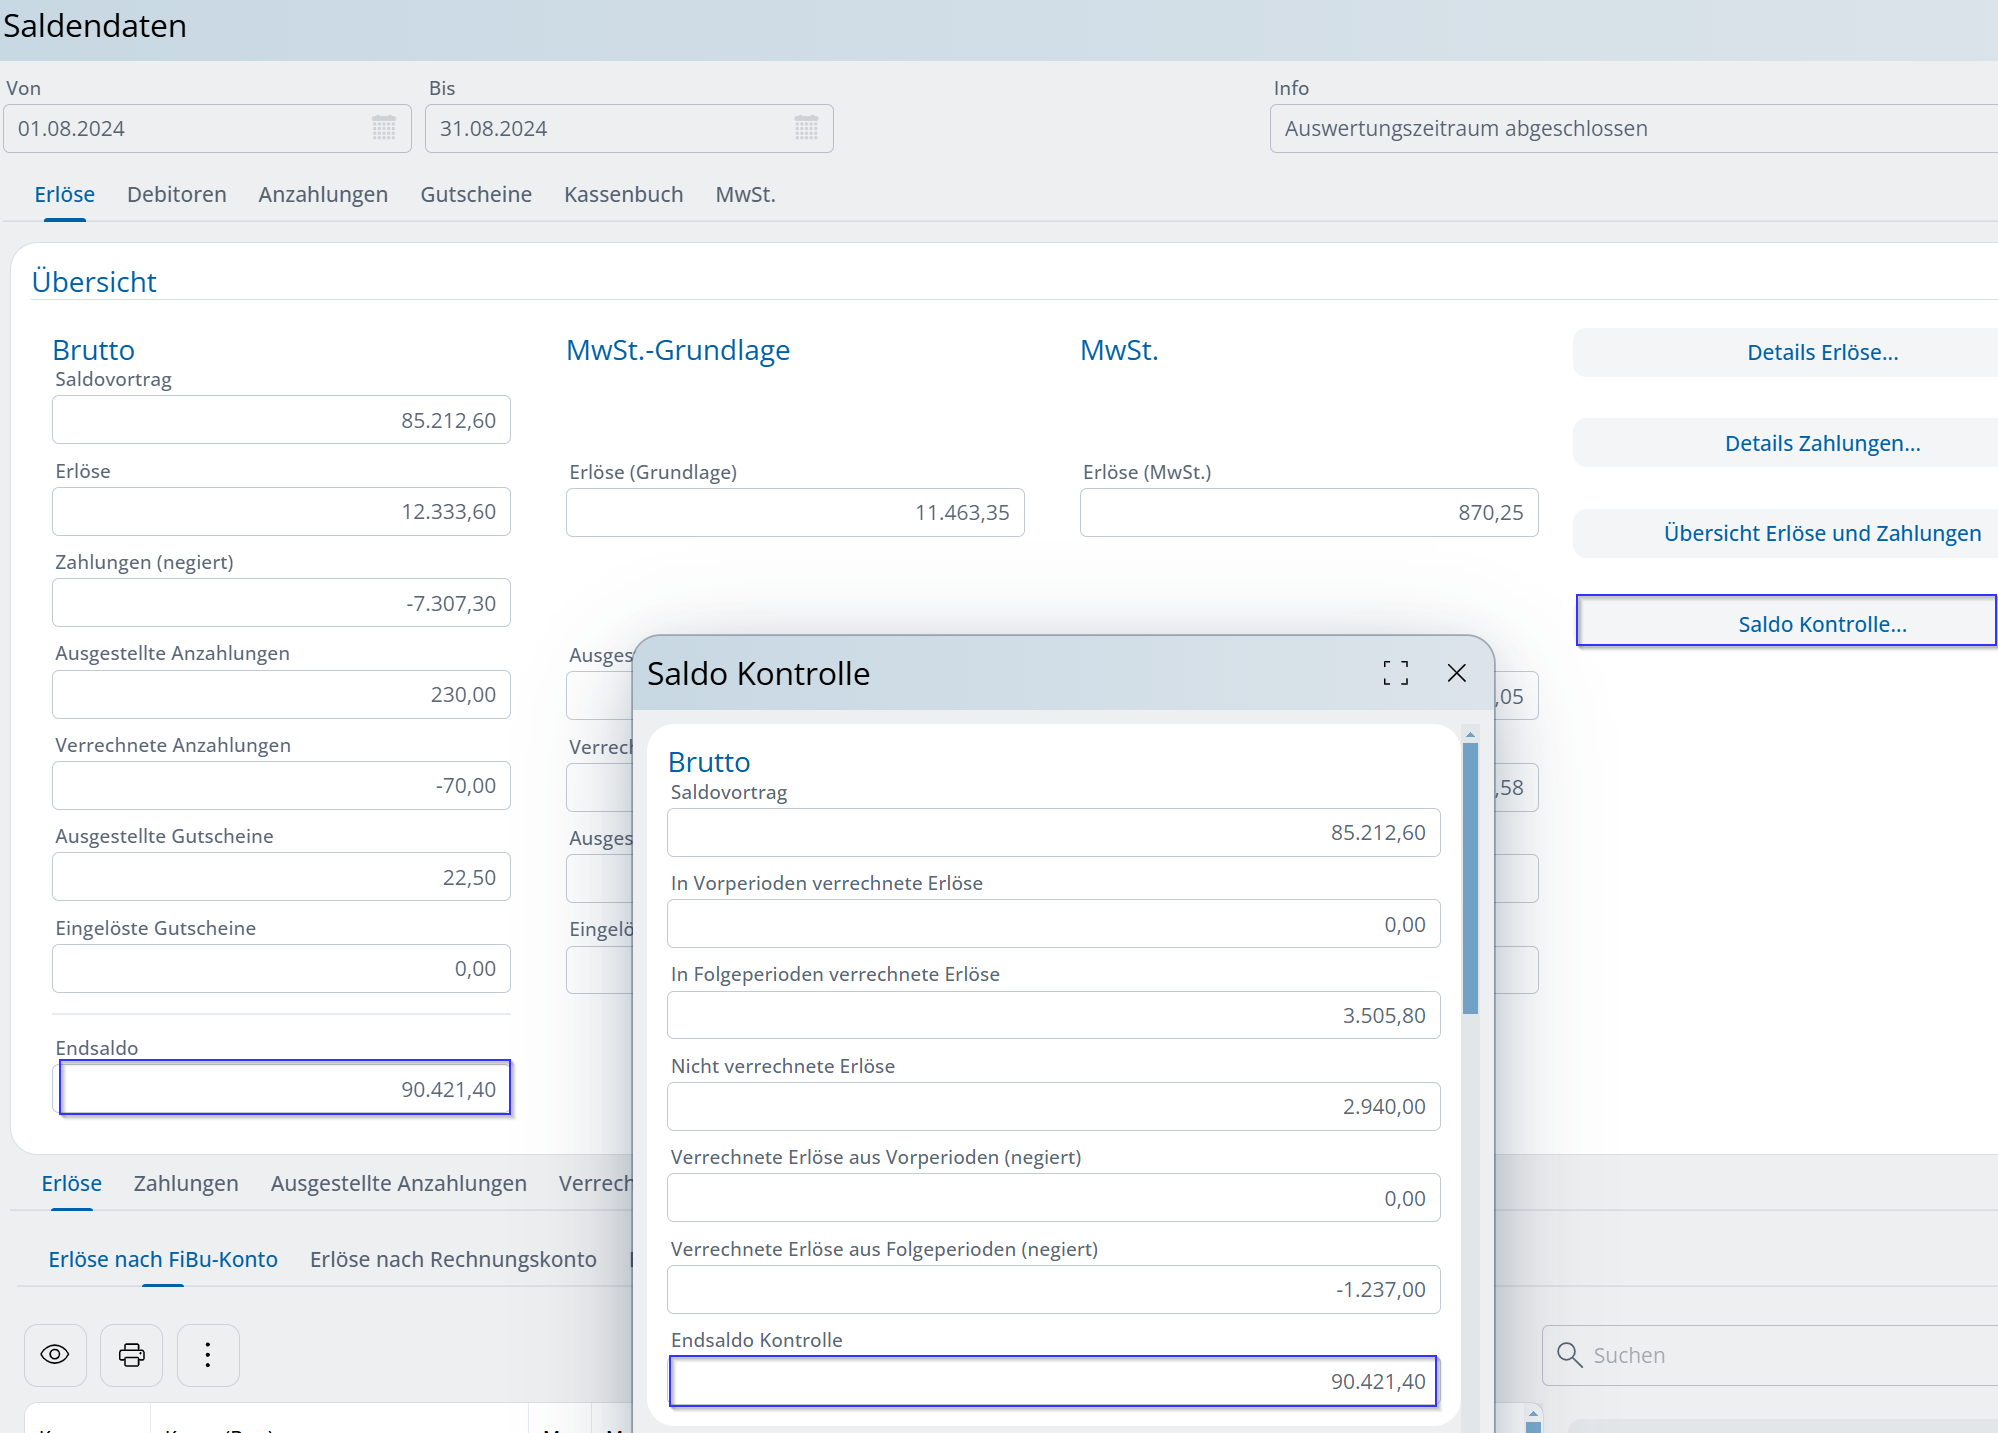Open the Kassenbuch tab

(623, 194)
